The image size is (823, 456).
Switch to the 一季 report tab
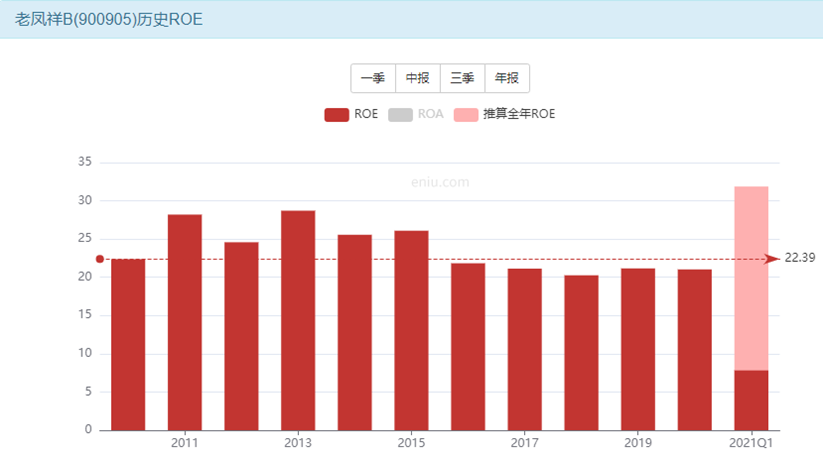[x=372, y=78]
